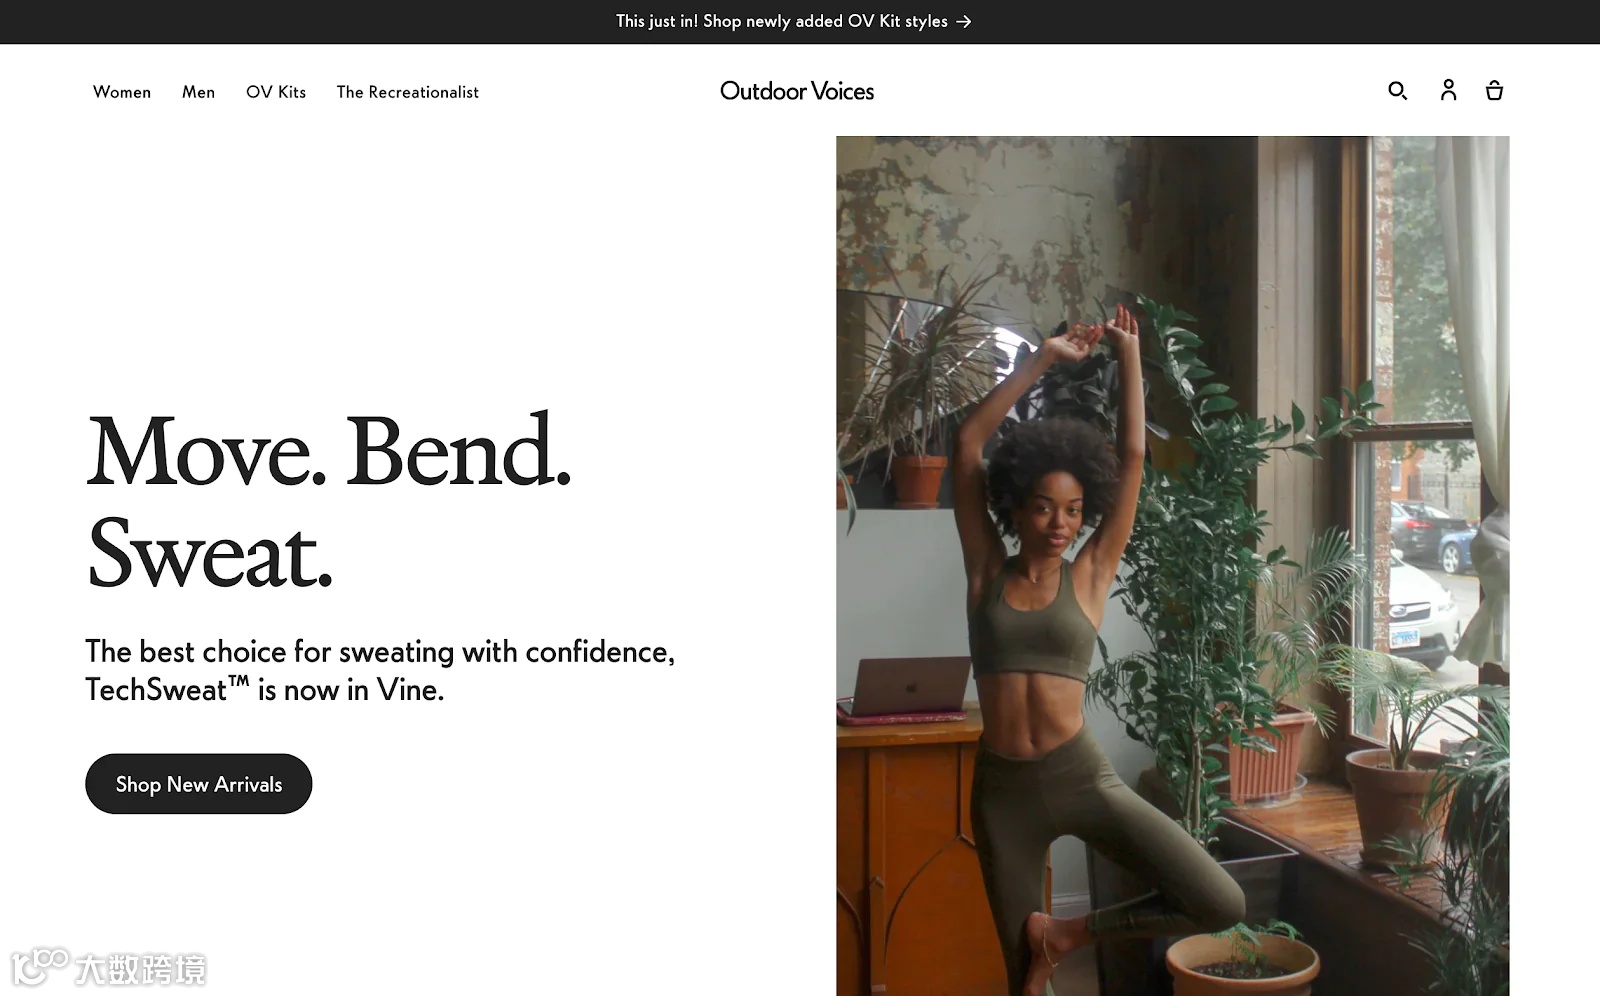Click the yoga pose hero image
1600x996 pixels.
point(1172,565)
